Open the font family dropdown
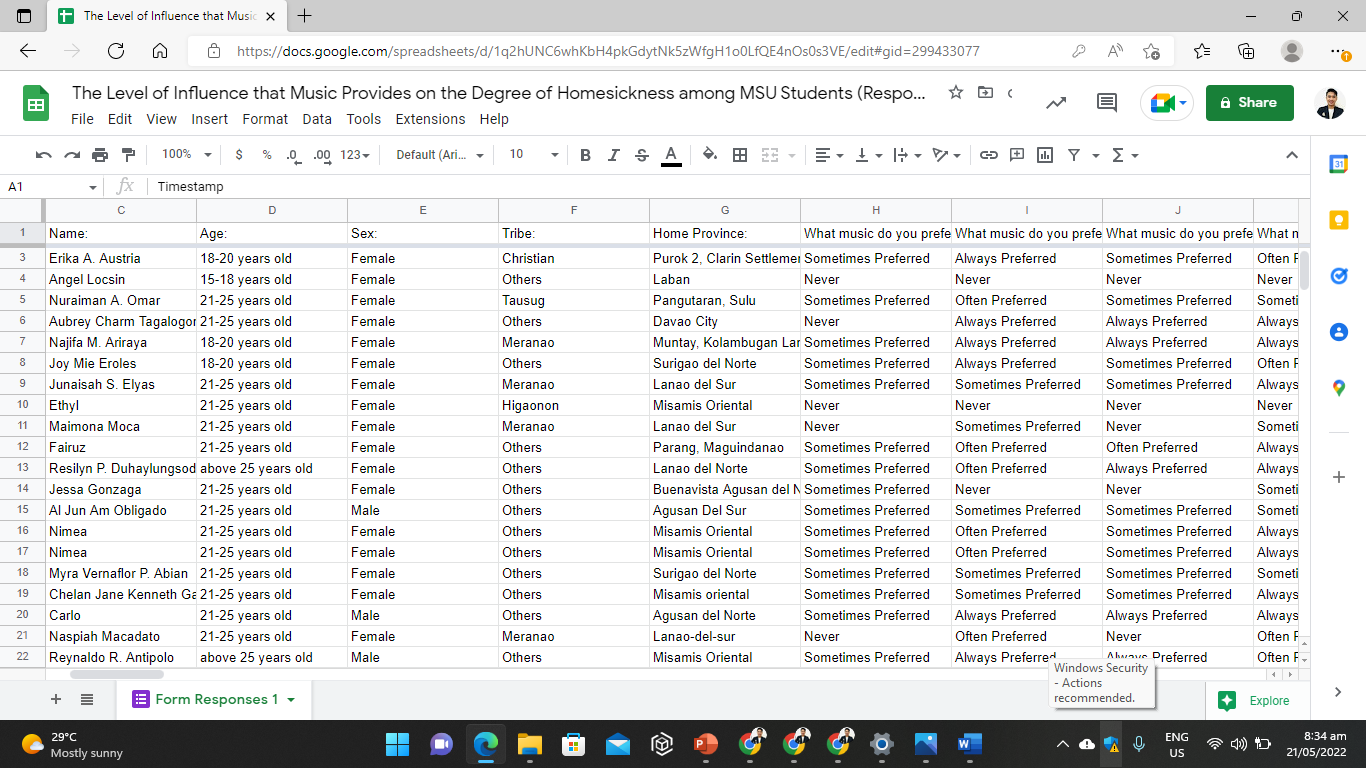This screenshot has width=1366, height=768. [440, 155]
